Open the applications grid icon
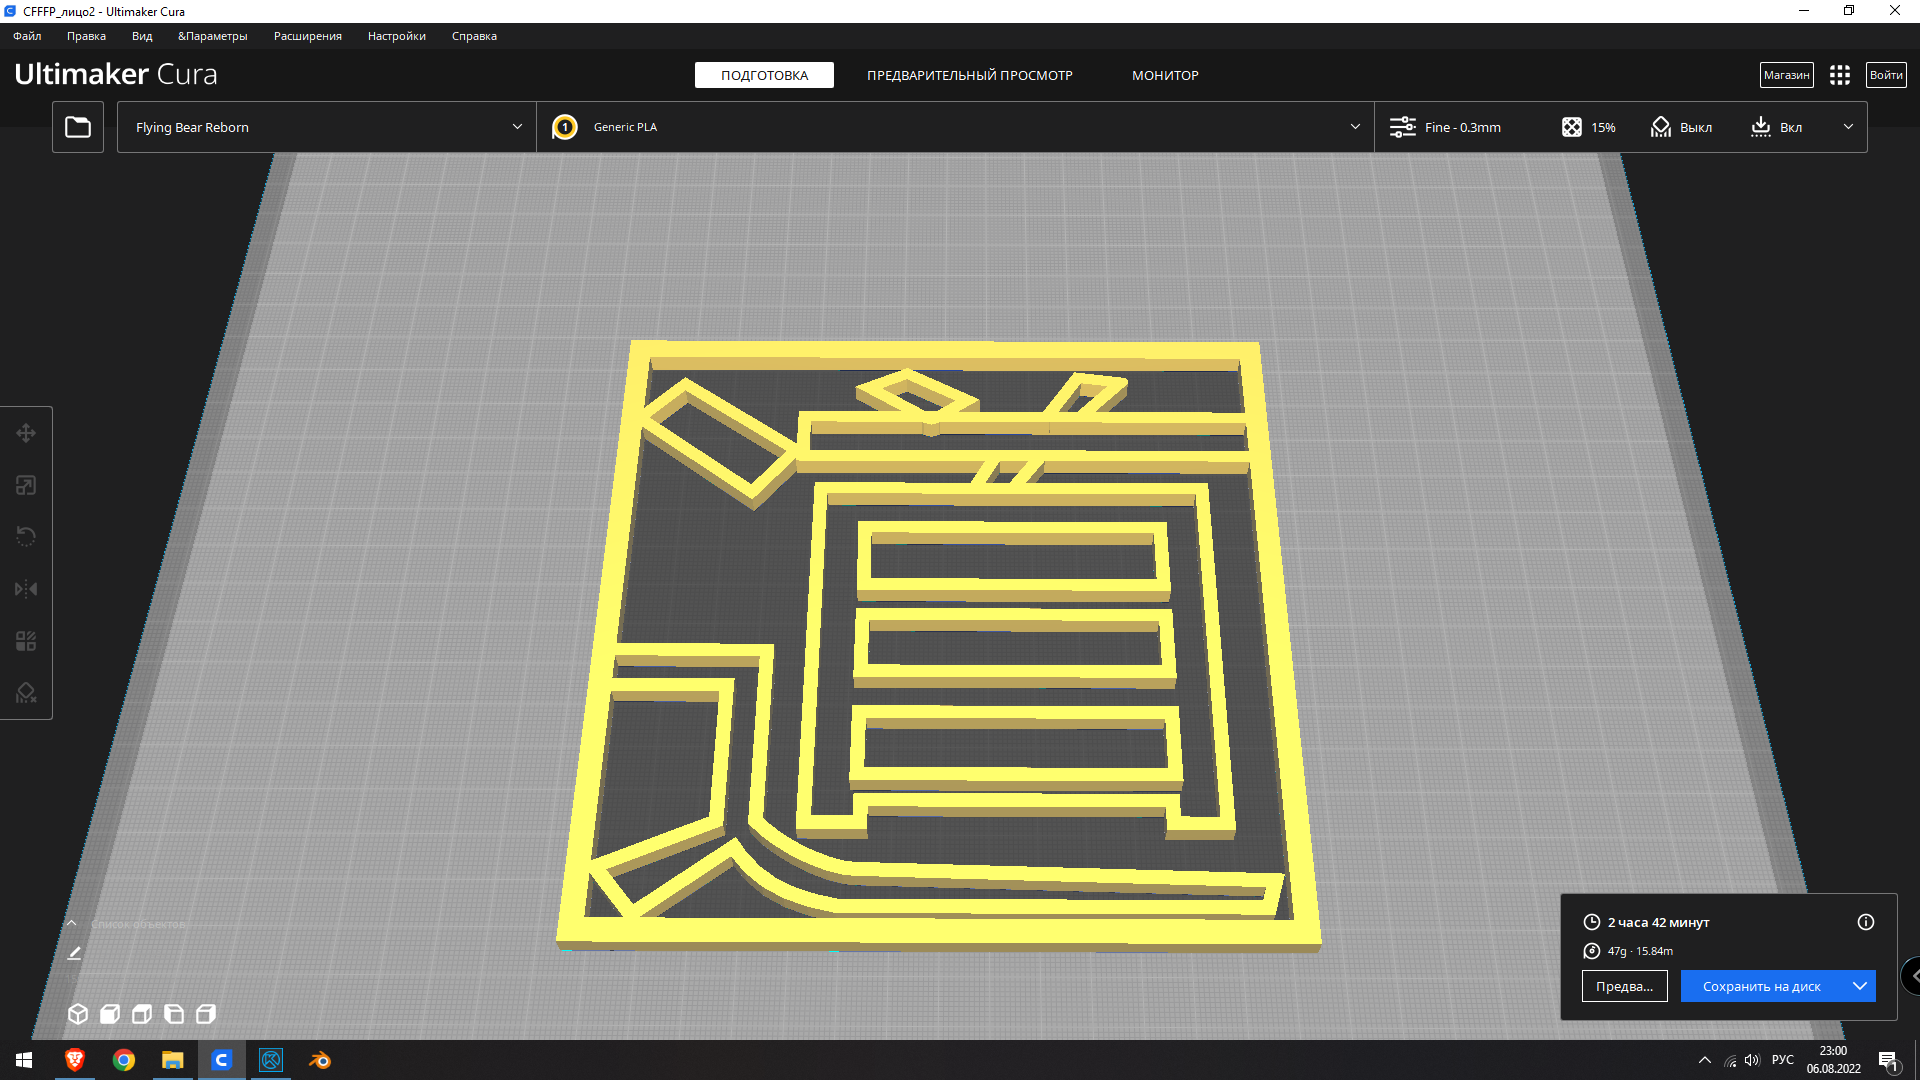 (1839, 75)
